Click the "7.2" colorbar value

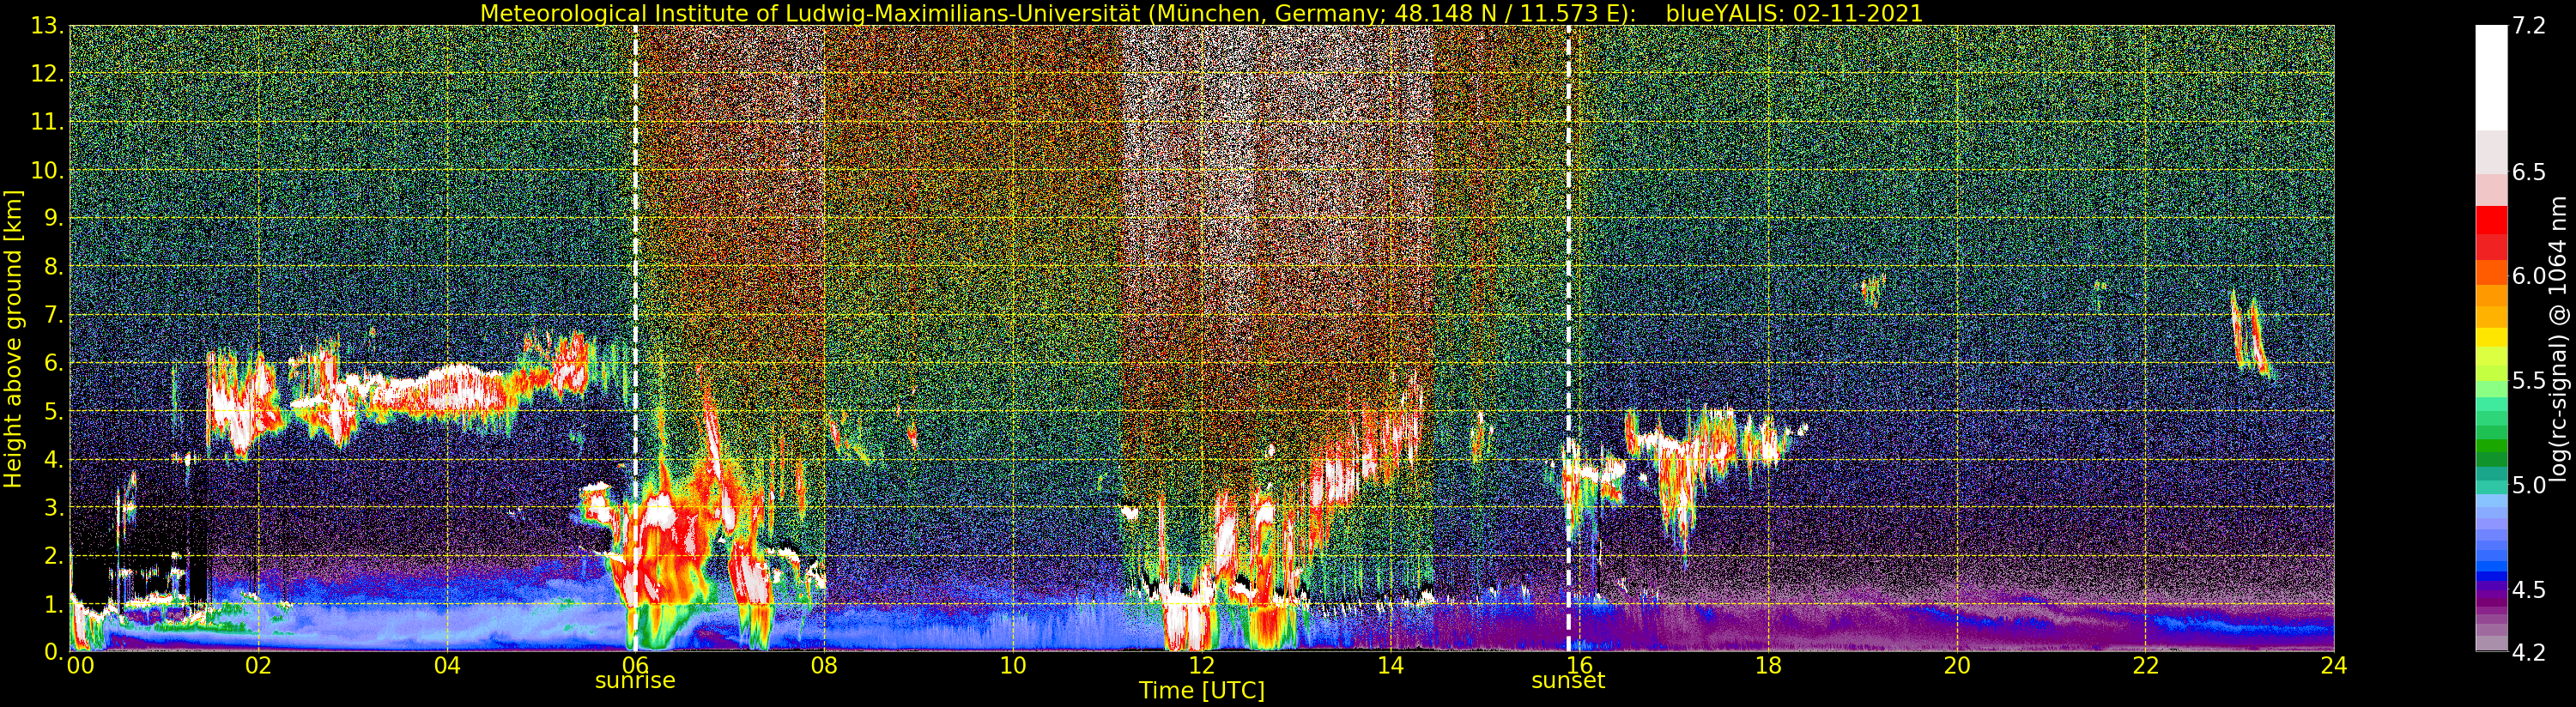coord(2529,26)
